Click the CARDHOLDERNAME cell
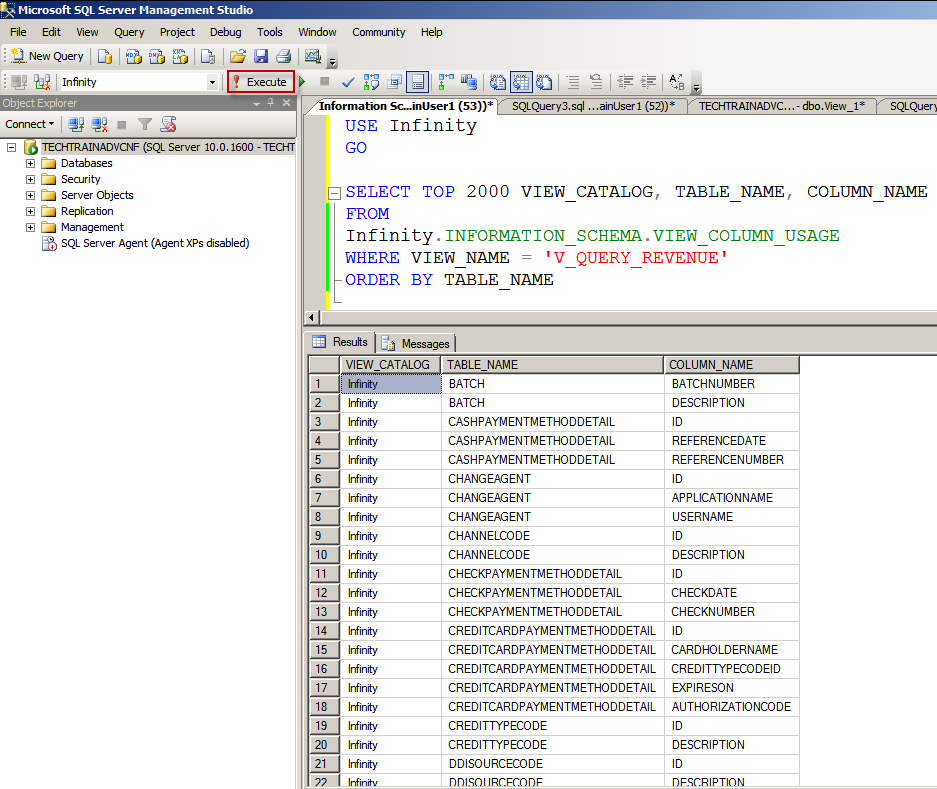 coord(731,650)
